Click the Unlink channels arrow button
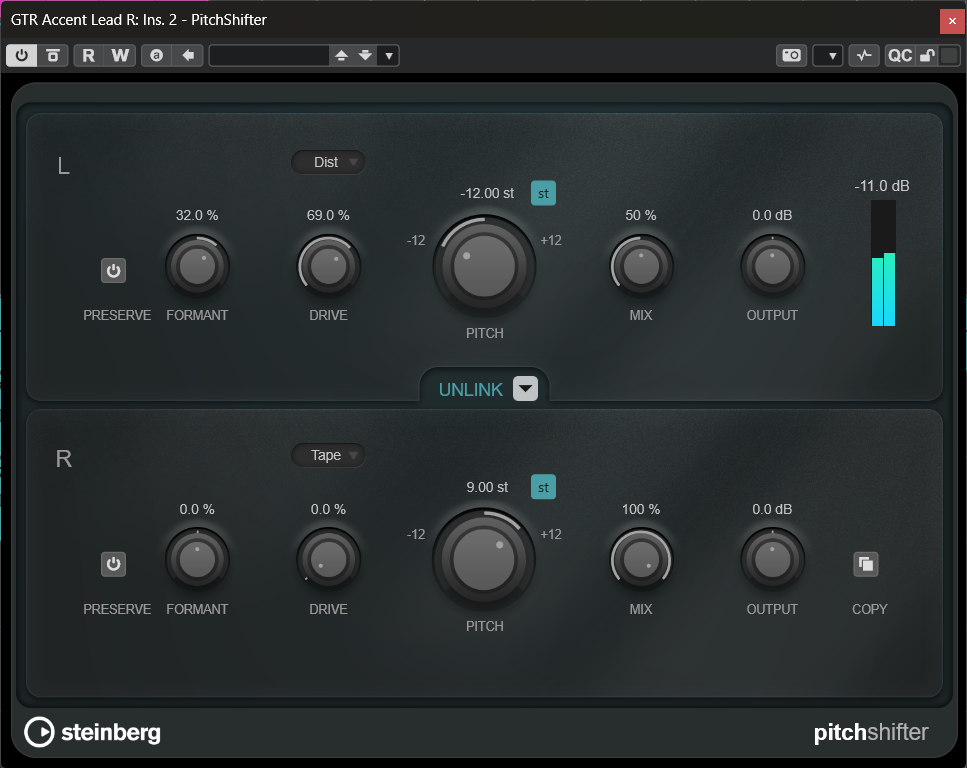The image size is (967, 768). [525, 389]
